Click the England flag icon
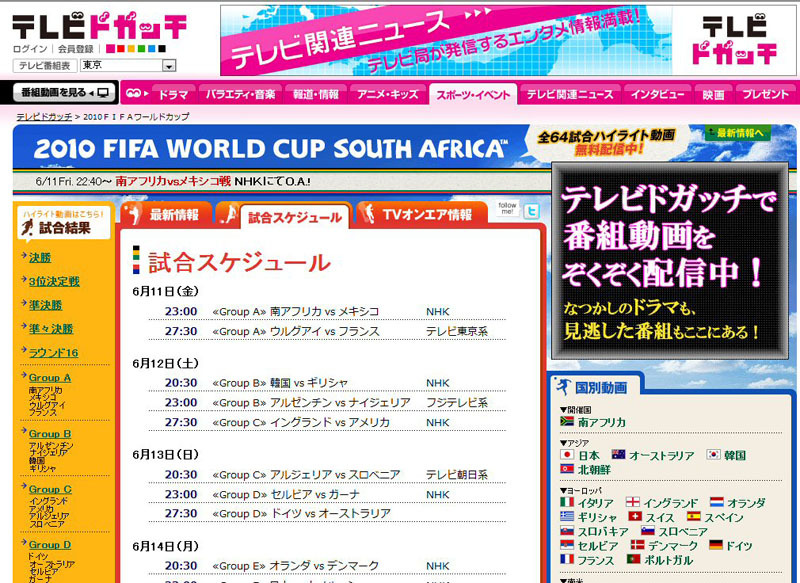The image size is (800, 583). (x=633, y=502)
